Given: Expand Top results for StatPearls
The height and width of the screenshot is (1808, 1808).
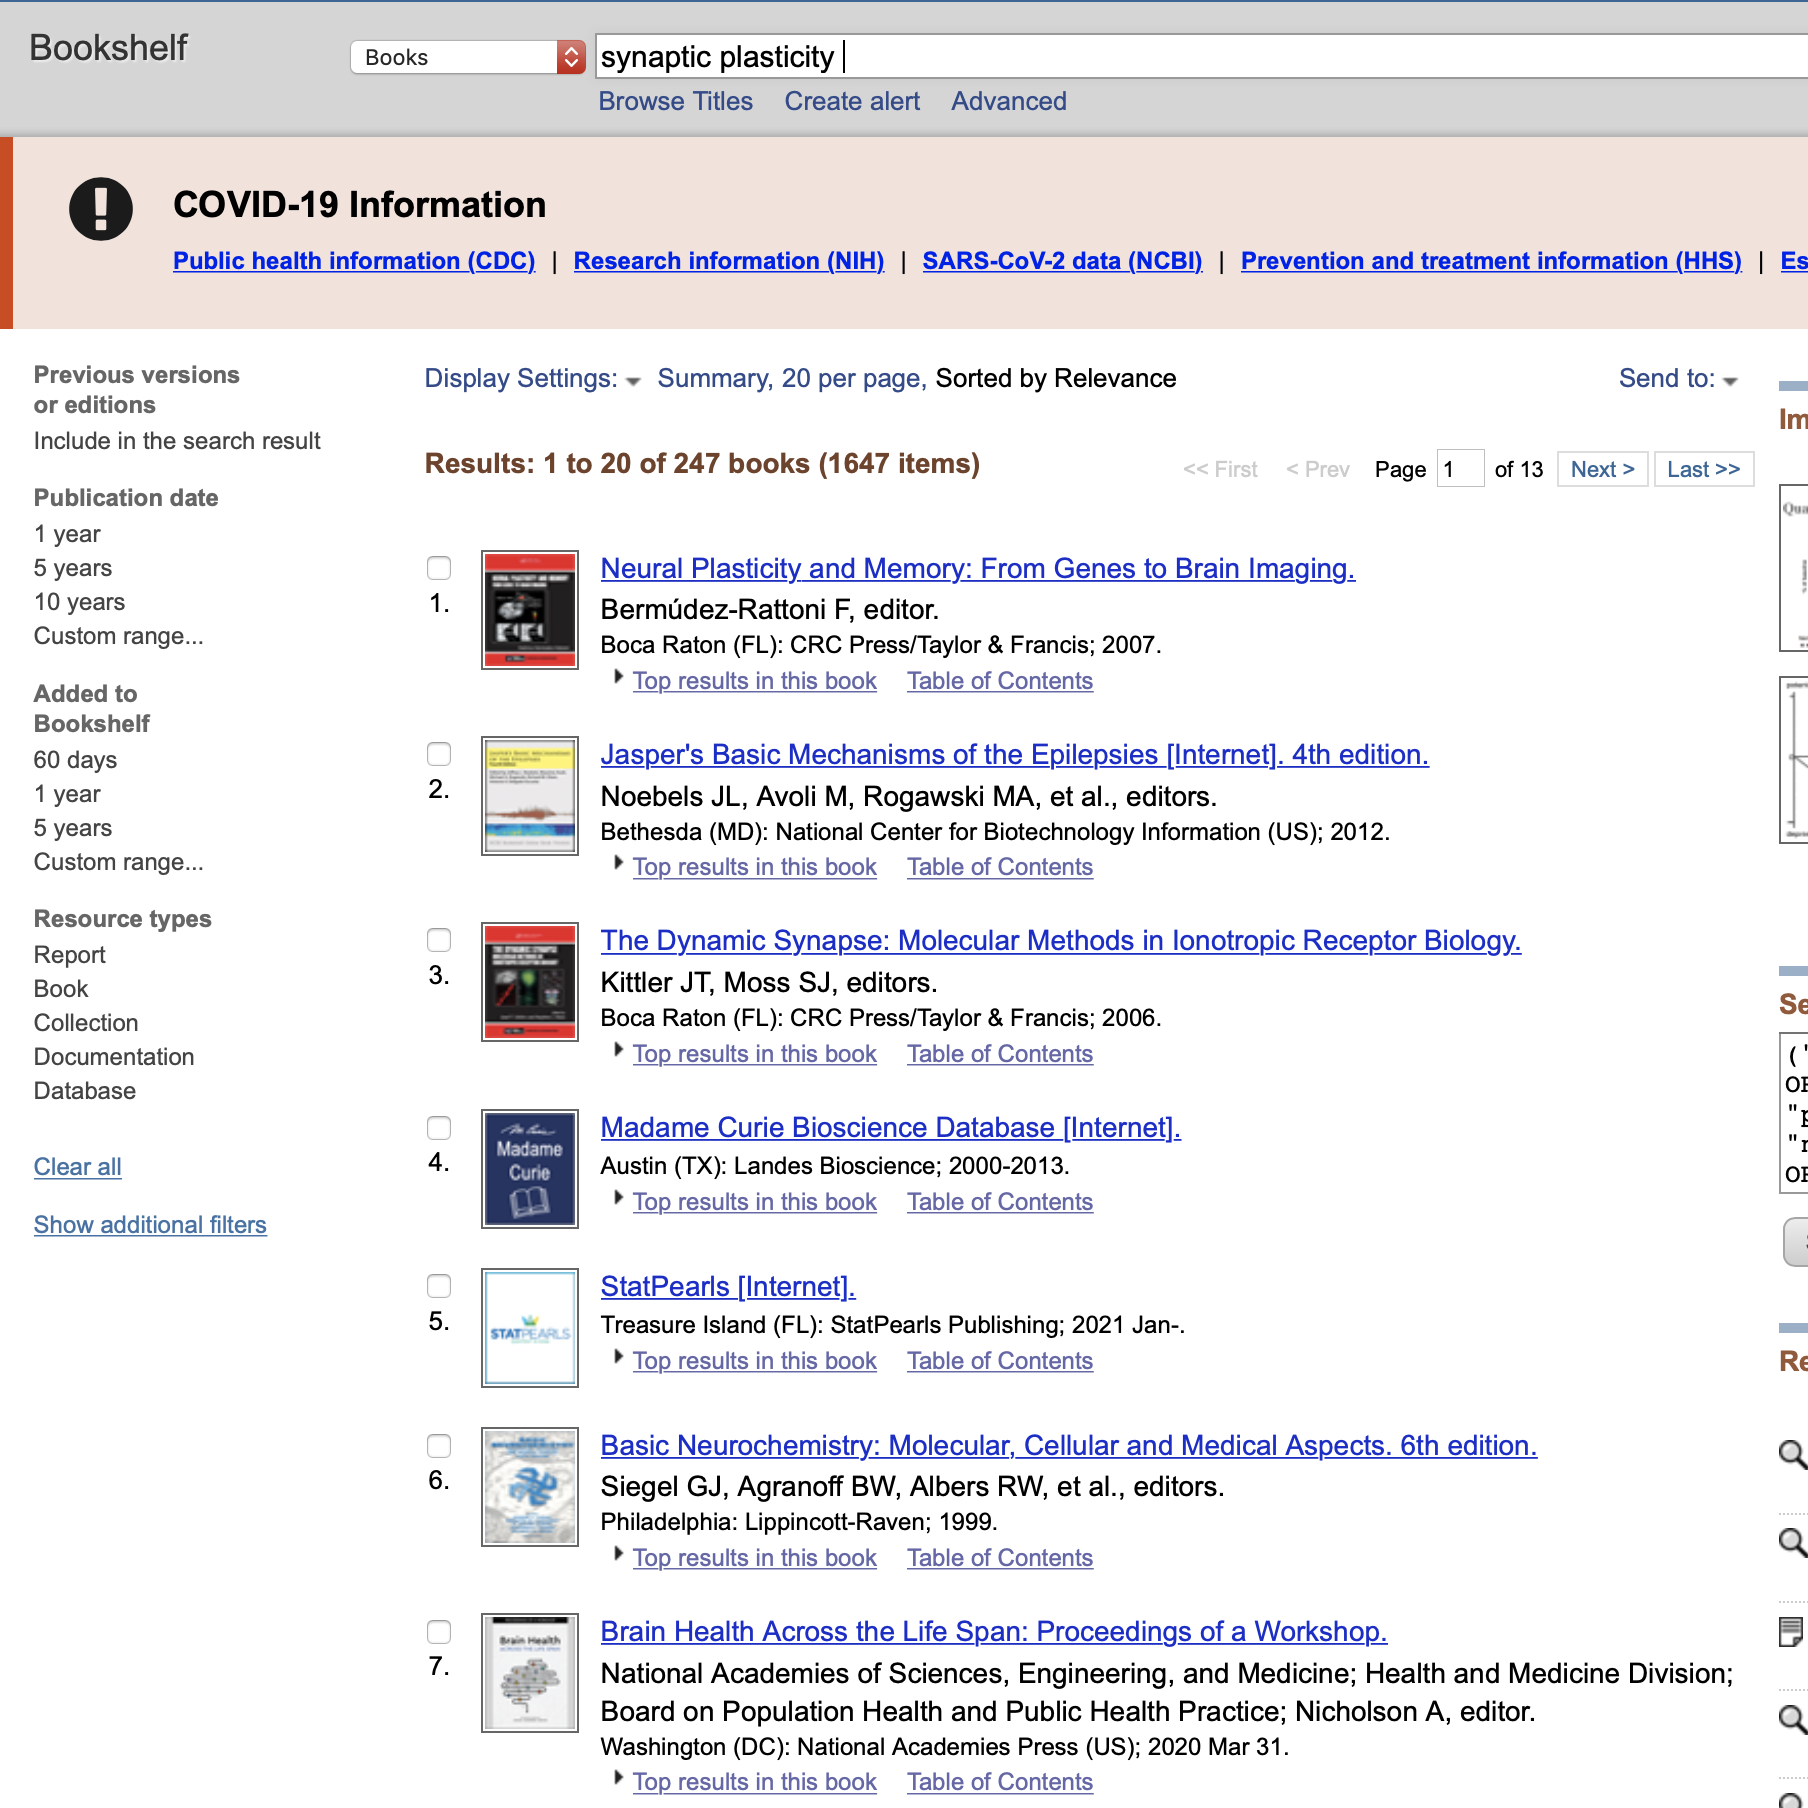Looking at the screenshot, I should pyautogui.click(x=754, y=1361).
